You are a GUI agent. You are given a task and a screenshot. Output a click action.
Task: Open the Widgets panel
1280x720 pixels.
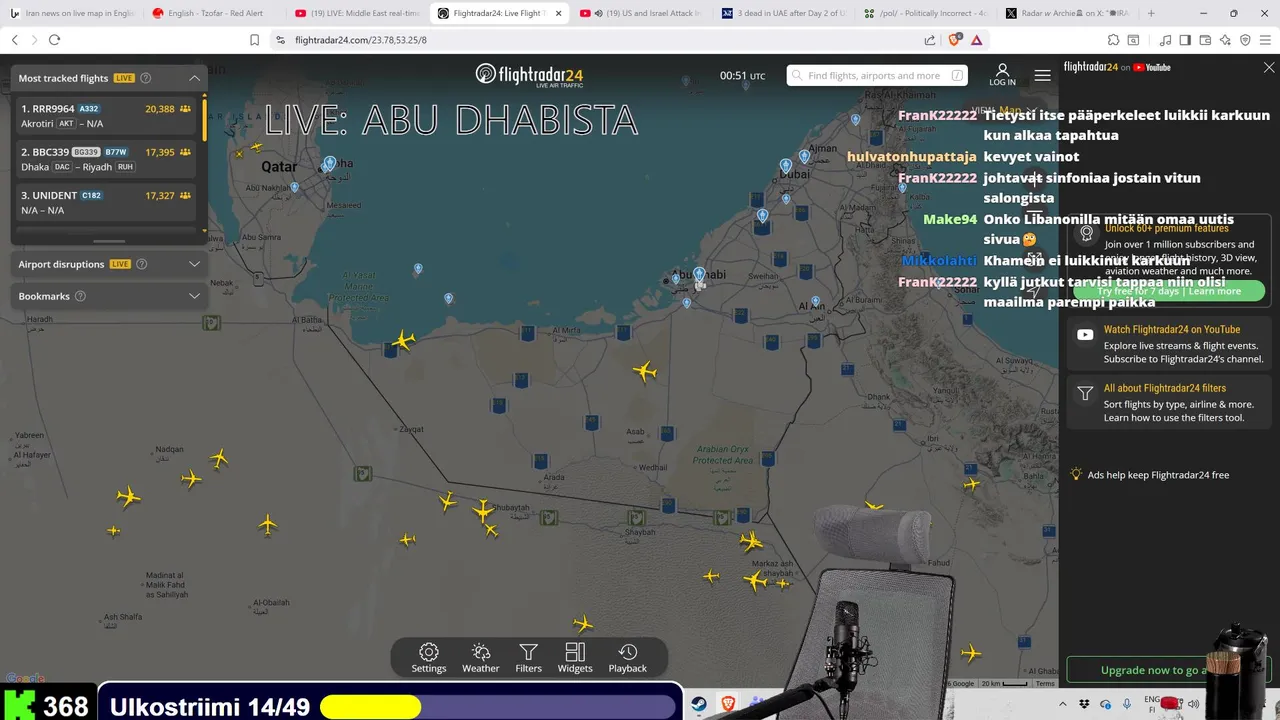coord(575,658)
